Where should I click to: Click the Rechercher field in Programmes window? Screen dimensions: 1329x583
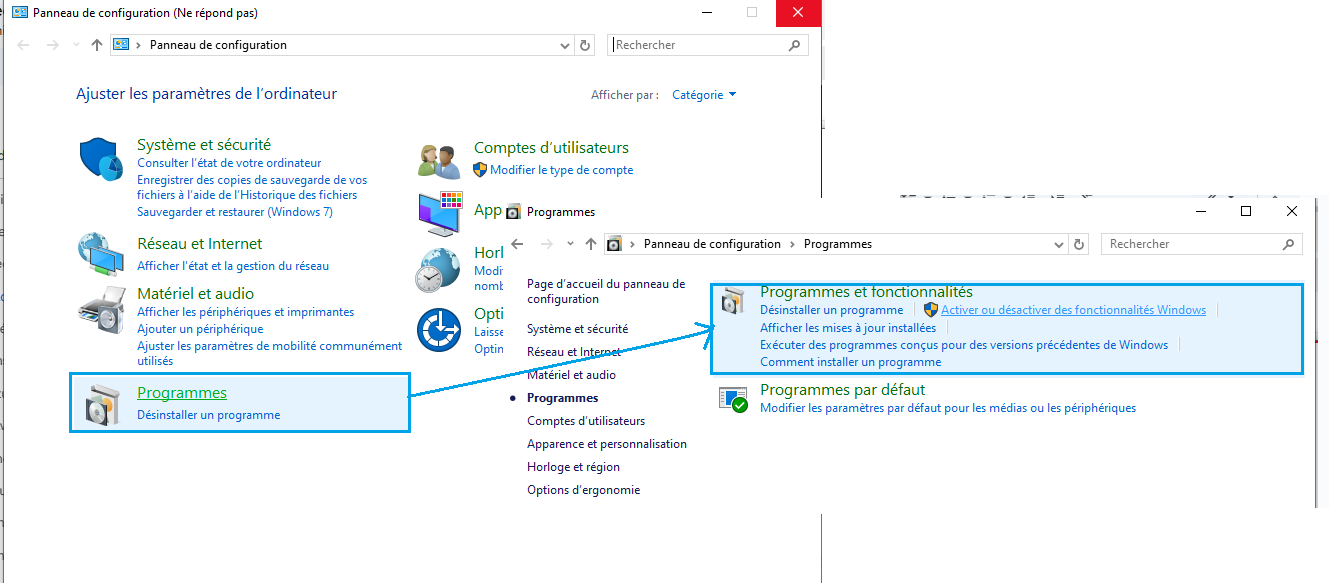[1190, 244]
